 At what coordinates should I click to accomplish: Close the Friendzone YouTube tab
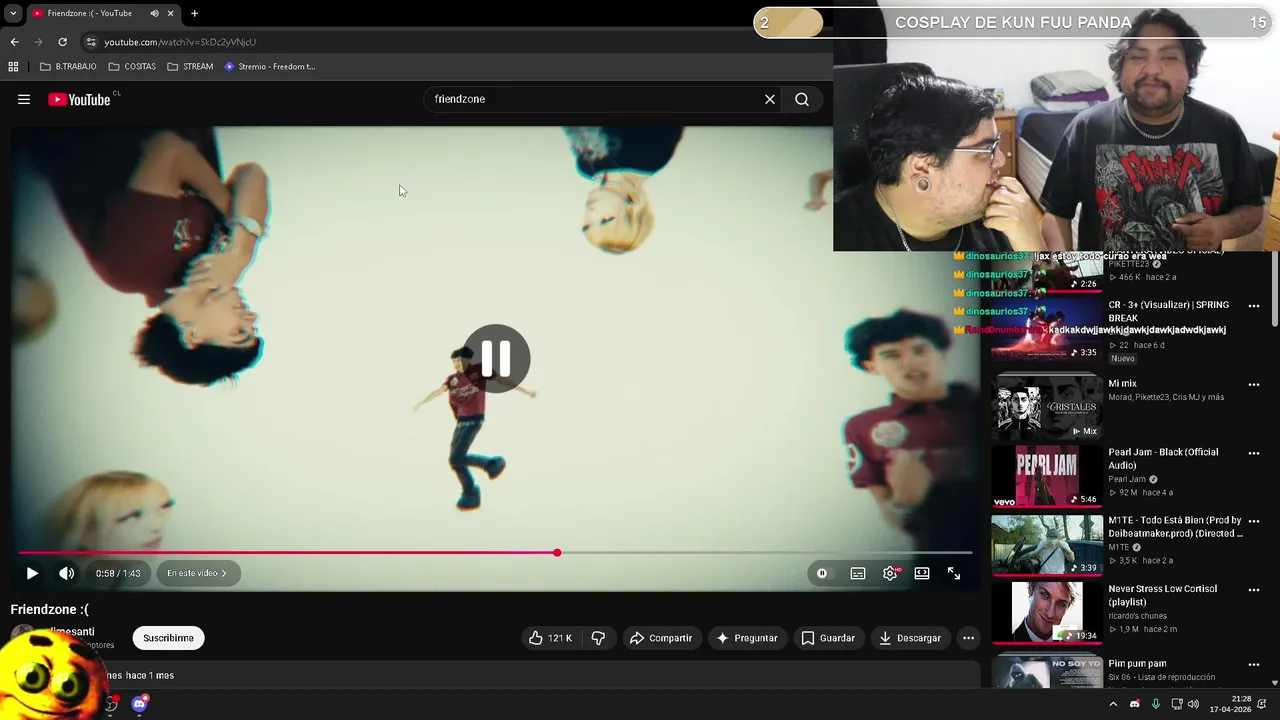tap(170, 14)
